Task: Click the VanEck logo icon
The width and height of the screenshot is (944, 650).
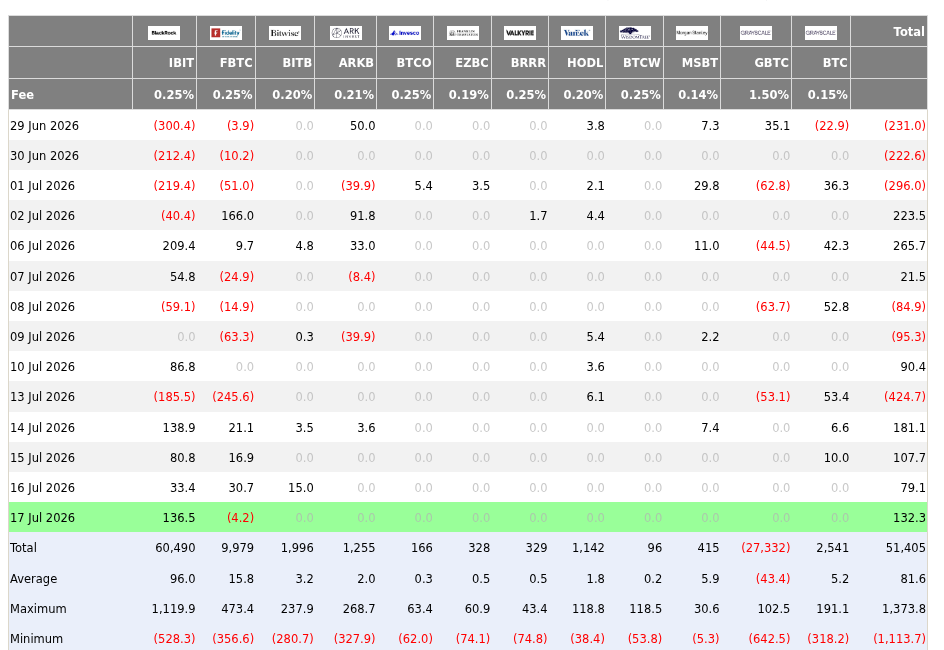Action: pos(577,32)
